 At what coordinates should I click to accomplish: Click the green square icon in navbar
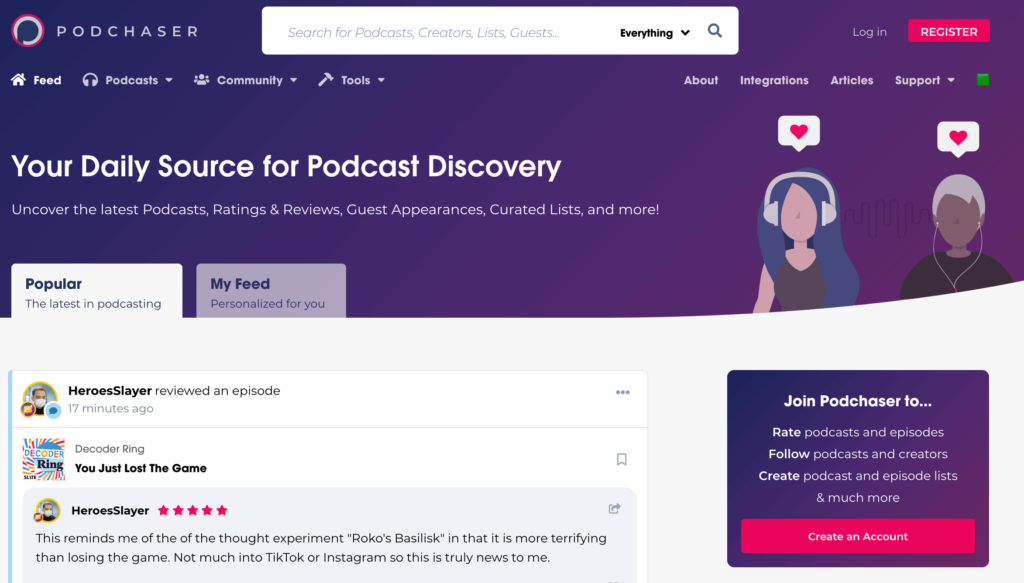click(x=983, y=80)
